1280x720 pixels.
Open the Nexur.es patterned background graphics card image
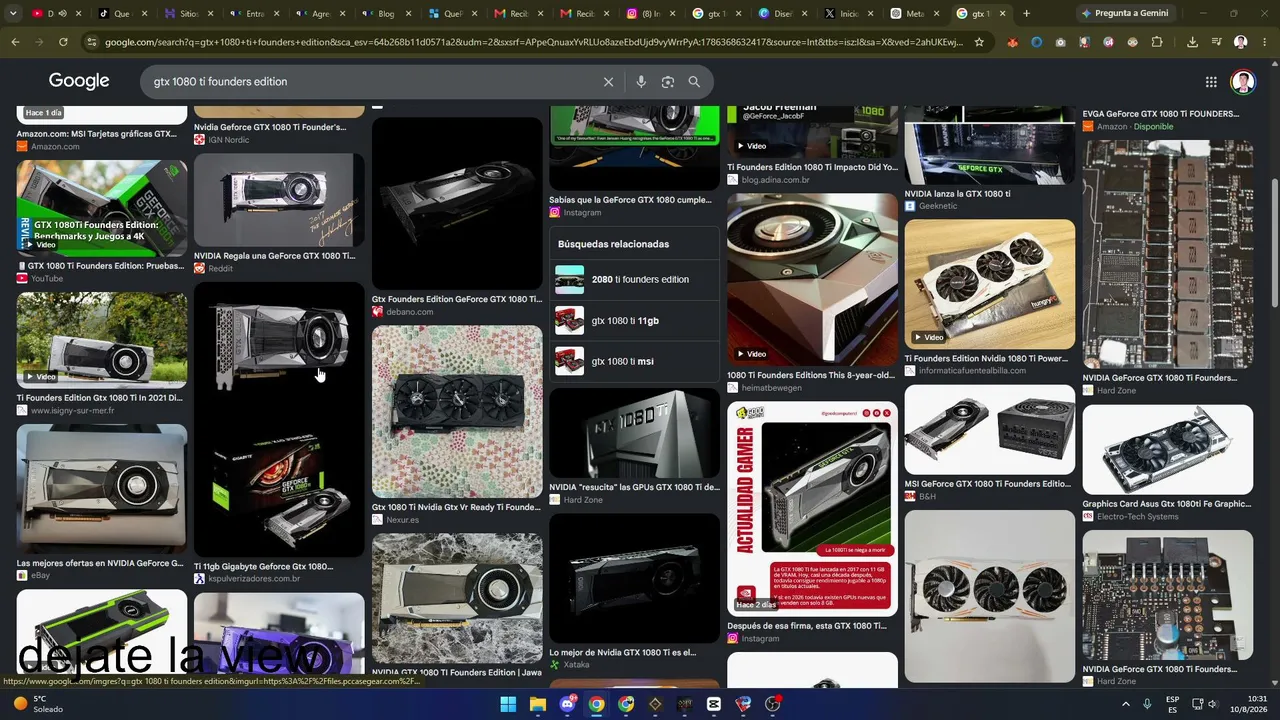[x=457, y=412]
